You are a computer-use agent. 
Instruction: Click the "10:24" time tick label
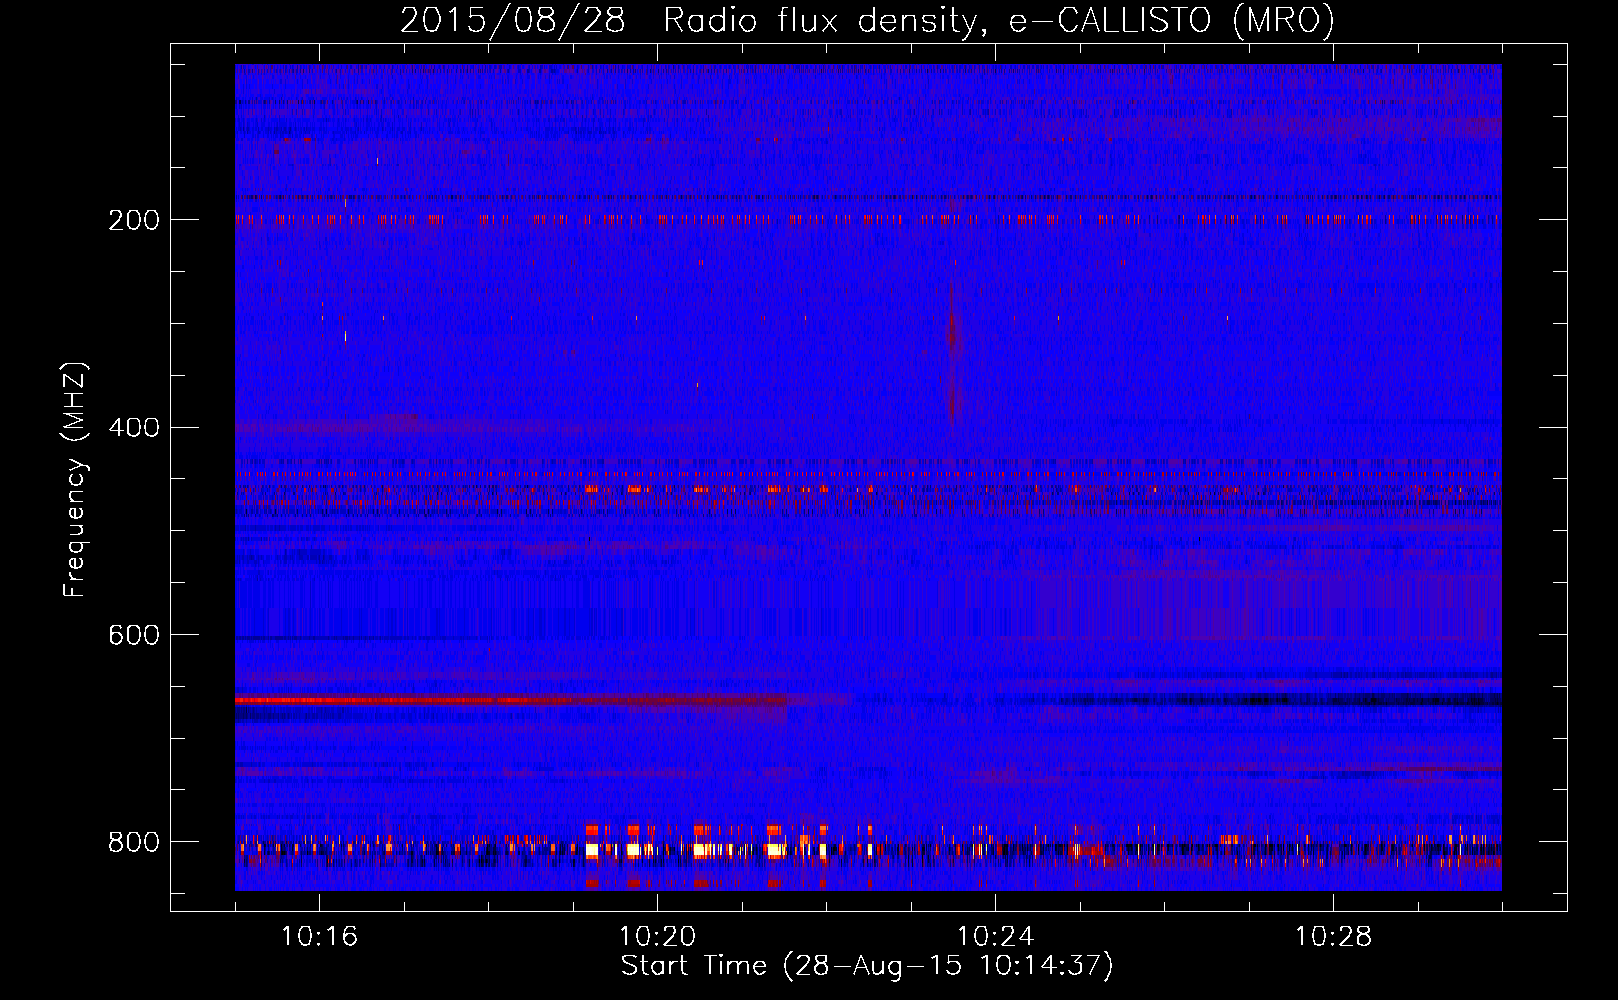pyautogui.click(x=995, y=936)
